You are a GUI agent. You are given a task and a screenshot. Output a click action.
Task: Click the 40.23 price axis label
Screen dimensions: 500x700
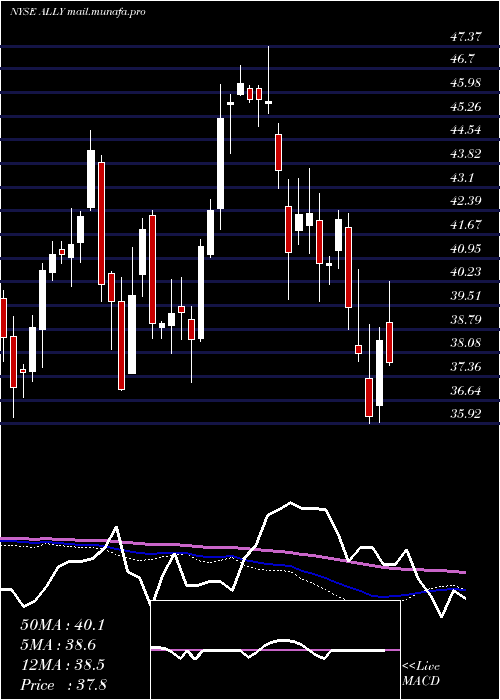pos(466,271)
